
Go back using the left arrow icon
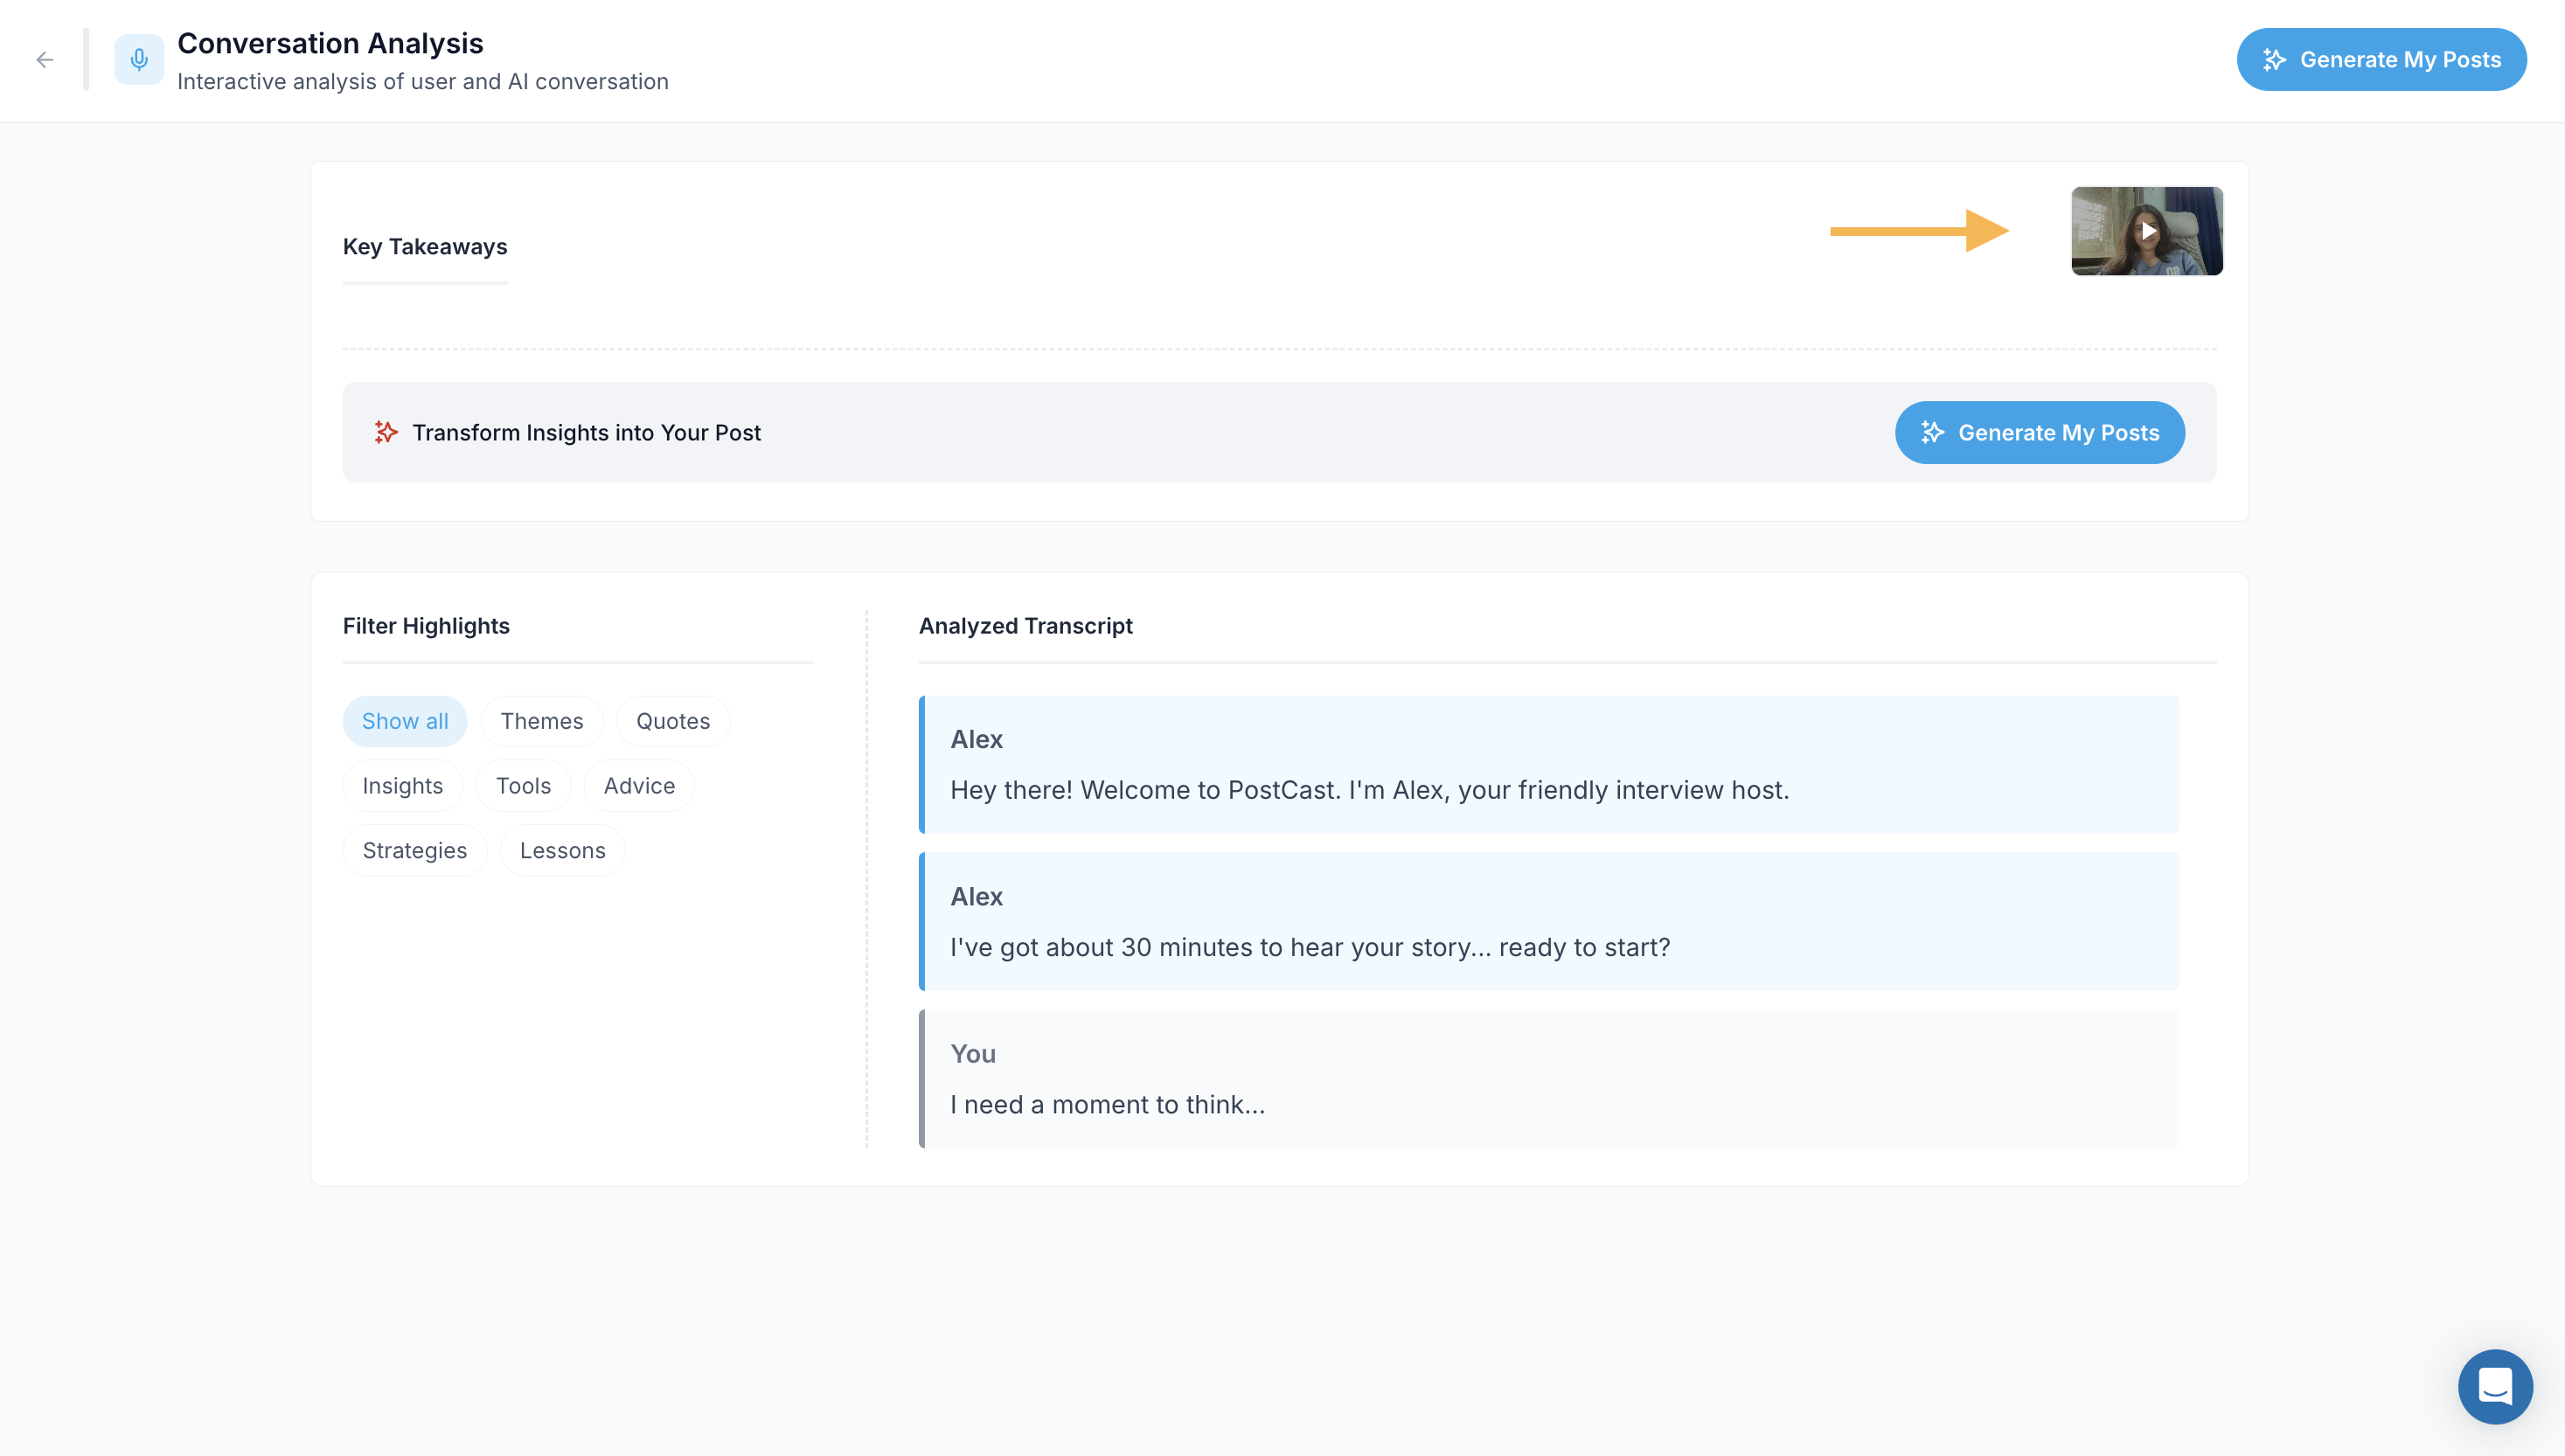pos(44,60)
